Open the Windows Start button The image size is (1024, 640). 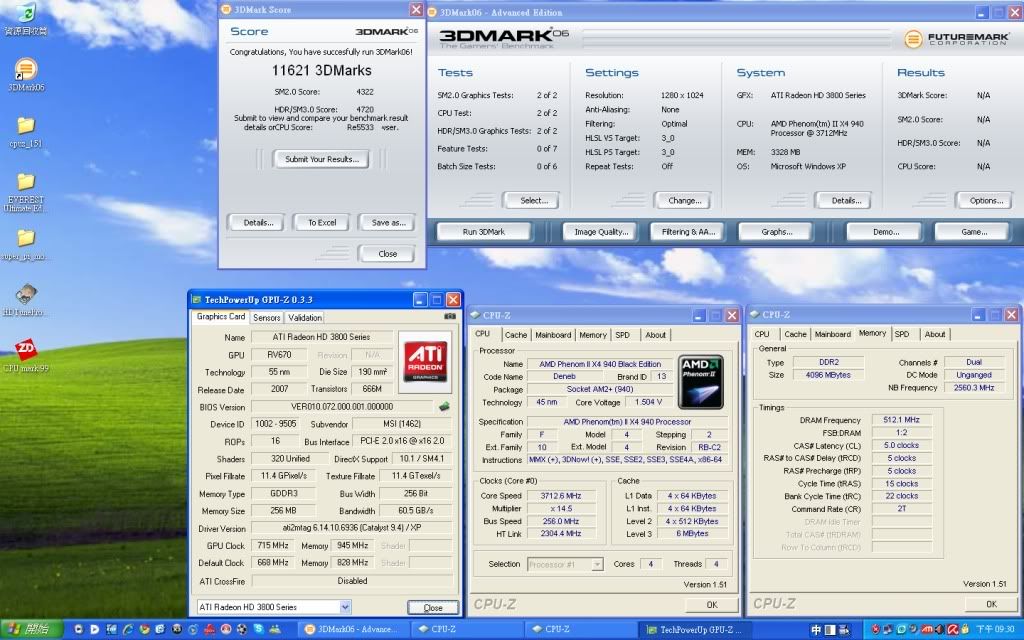coord(31,630)
